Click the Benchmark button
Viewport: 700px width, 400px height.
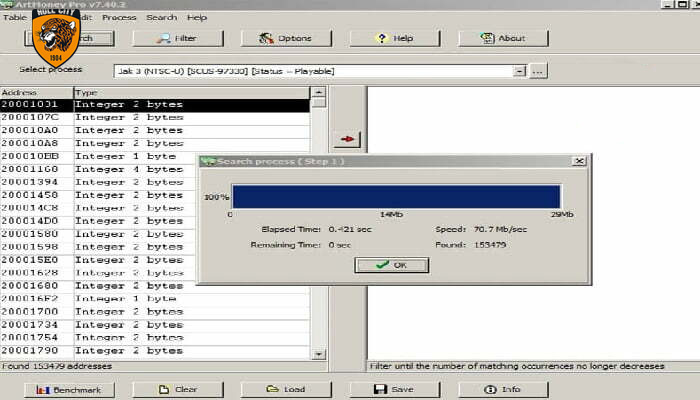[69, 390]
